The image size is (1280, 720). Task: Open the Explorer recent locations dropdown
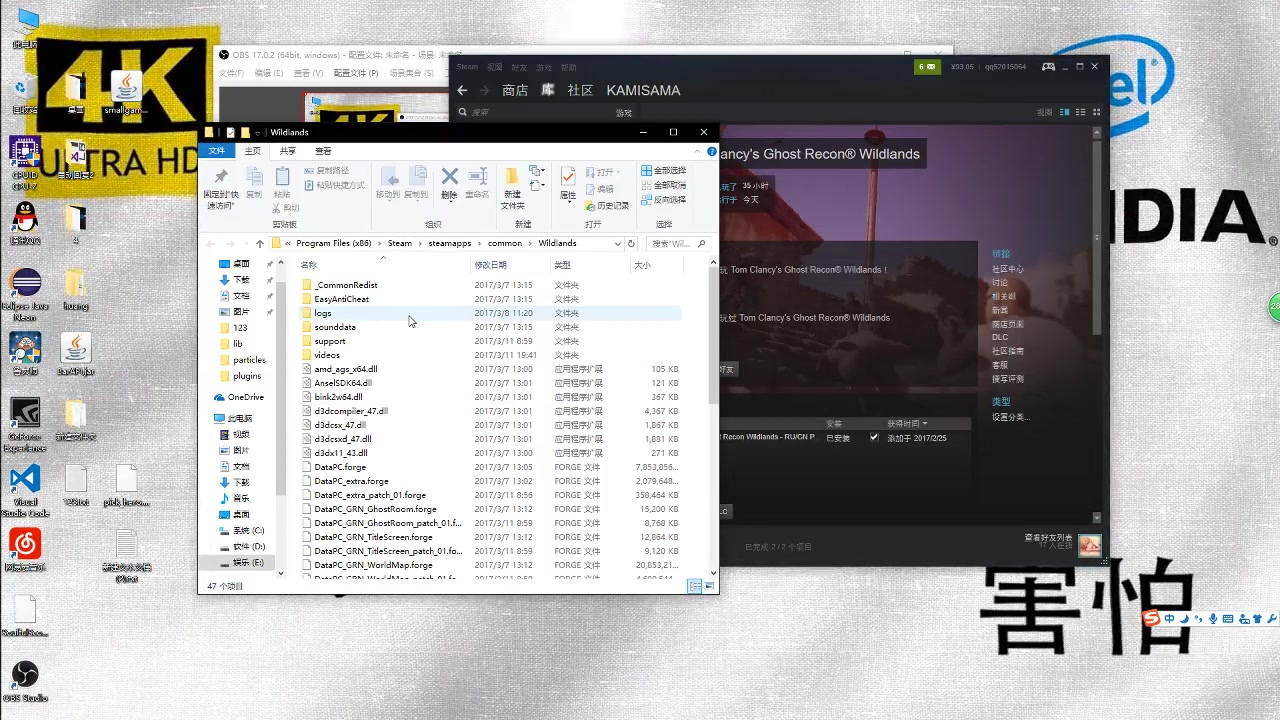coord(246,243)
